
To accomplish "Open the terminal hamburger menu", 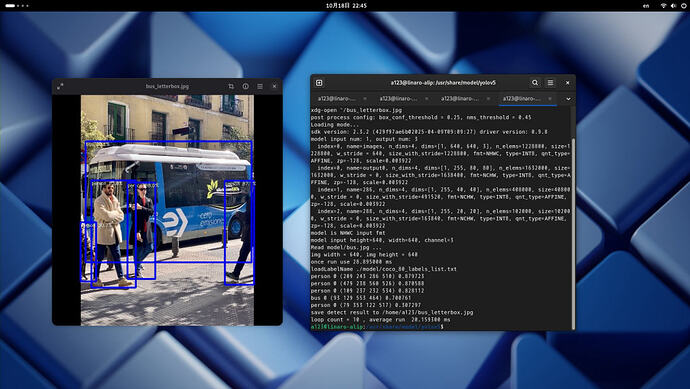I will click(550, 83).
